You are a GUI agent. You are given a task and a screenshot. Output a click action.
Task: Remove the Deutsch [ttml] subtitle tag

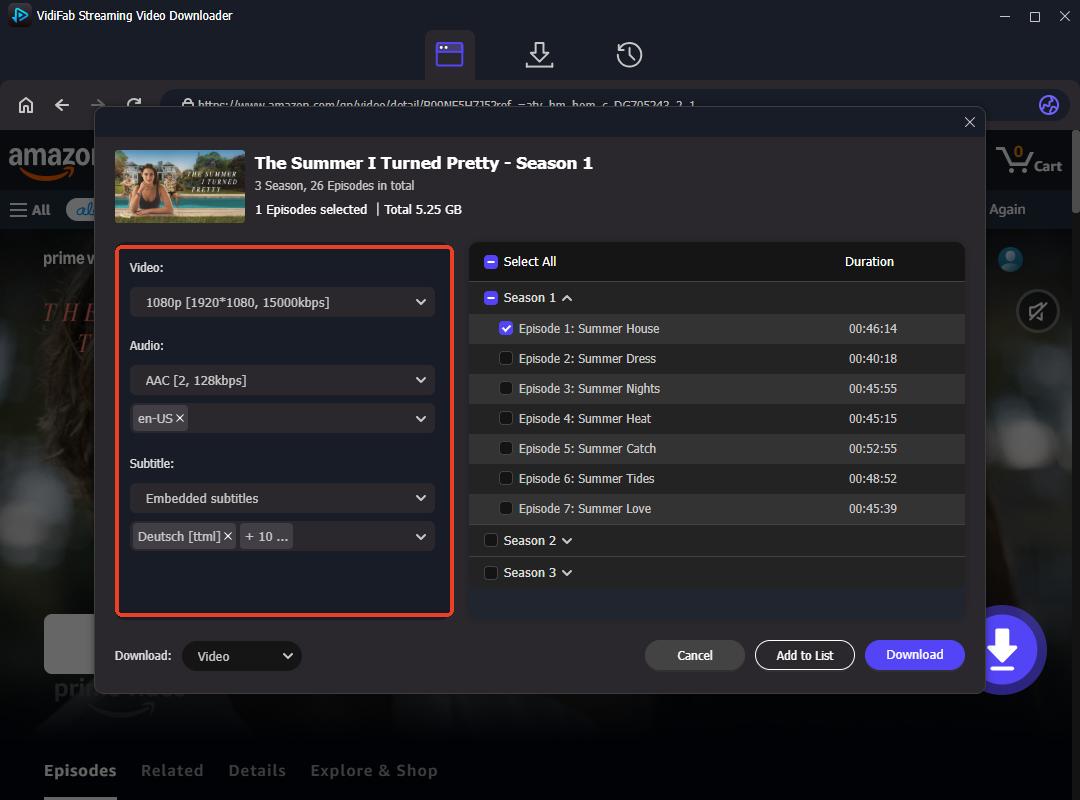pyautogui.click(x=228, y=536)
